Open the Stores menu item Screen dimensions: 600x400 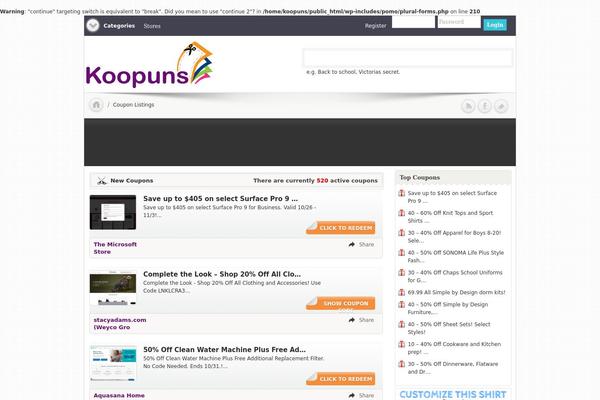coord(152,26)
